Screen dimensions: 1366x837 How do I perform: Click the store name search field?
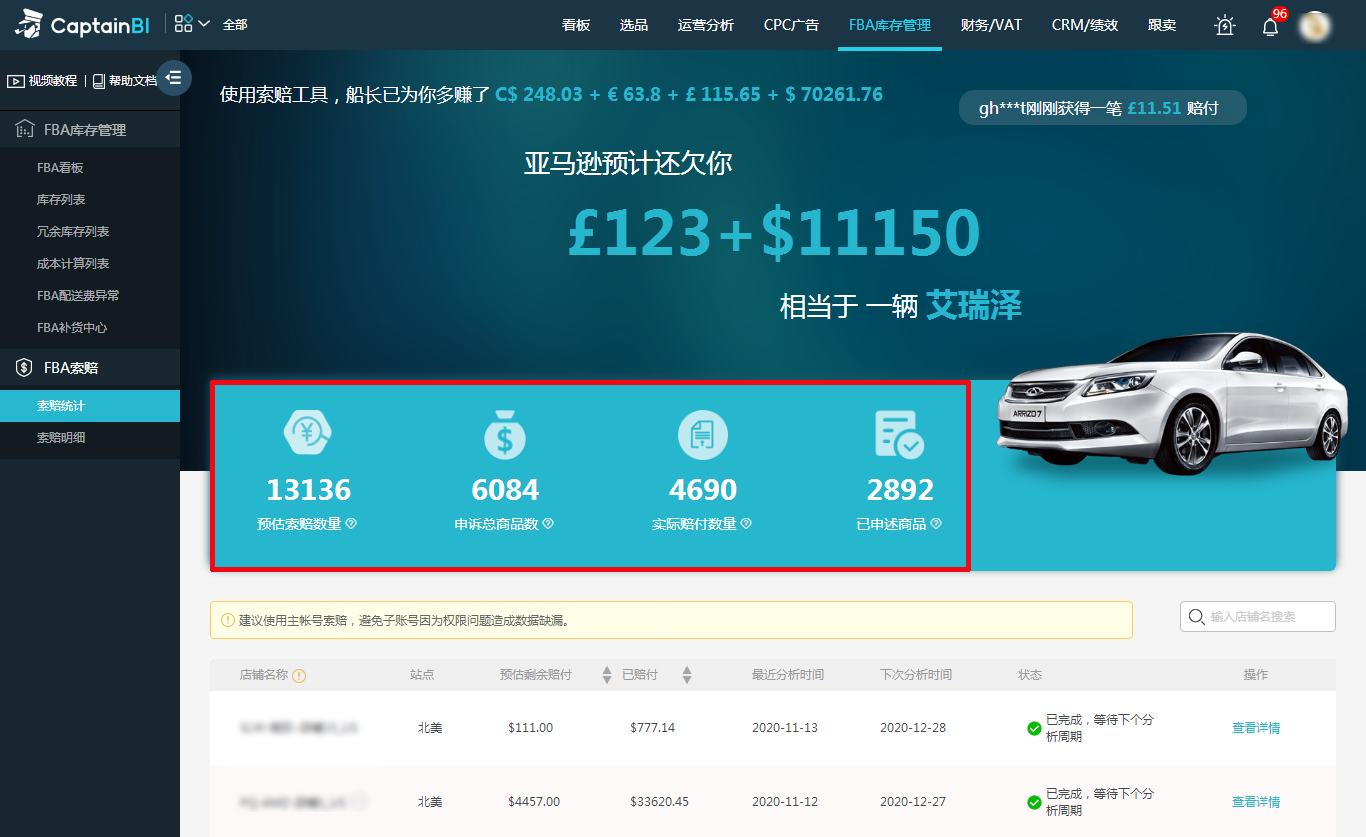click(x=1258, y=617)
